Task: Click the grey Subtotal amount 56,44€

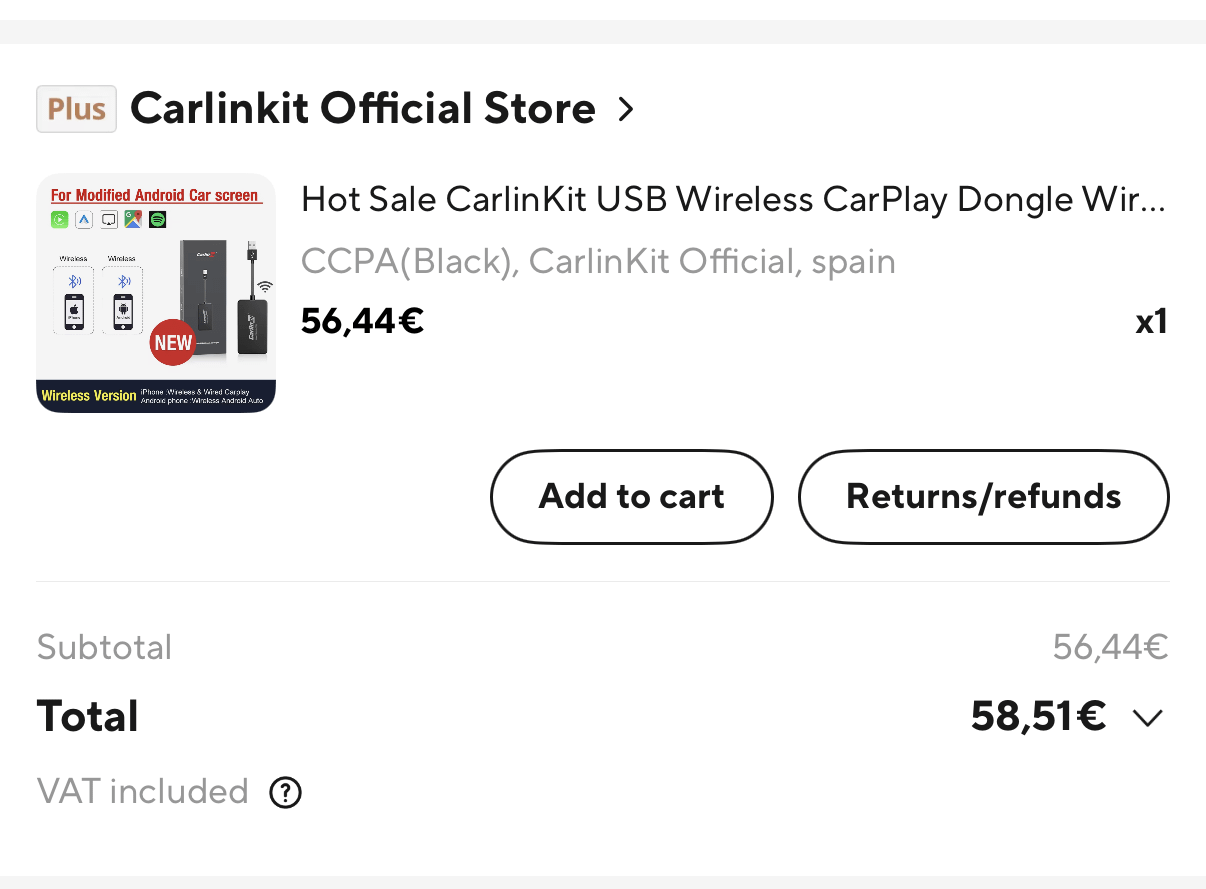Action: (x=1110, y=647)
